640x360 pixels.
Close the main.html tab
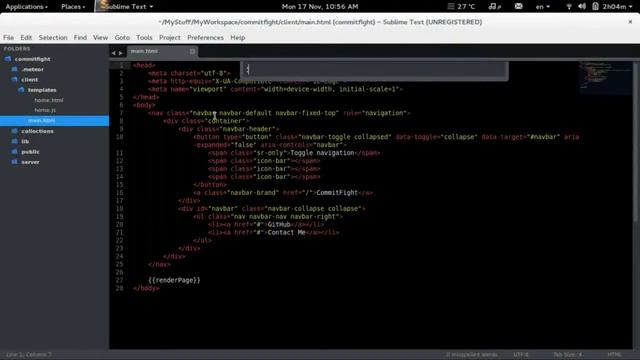[x=192, y=51]
